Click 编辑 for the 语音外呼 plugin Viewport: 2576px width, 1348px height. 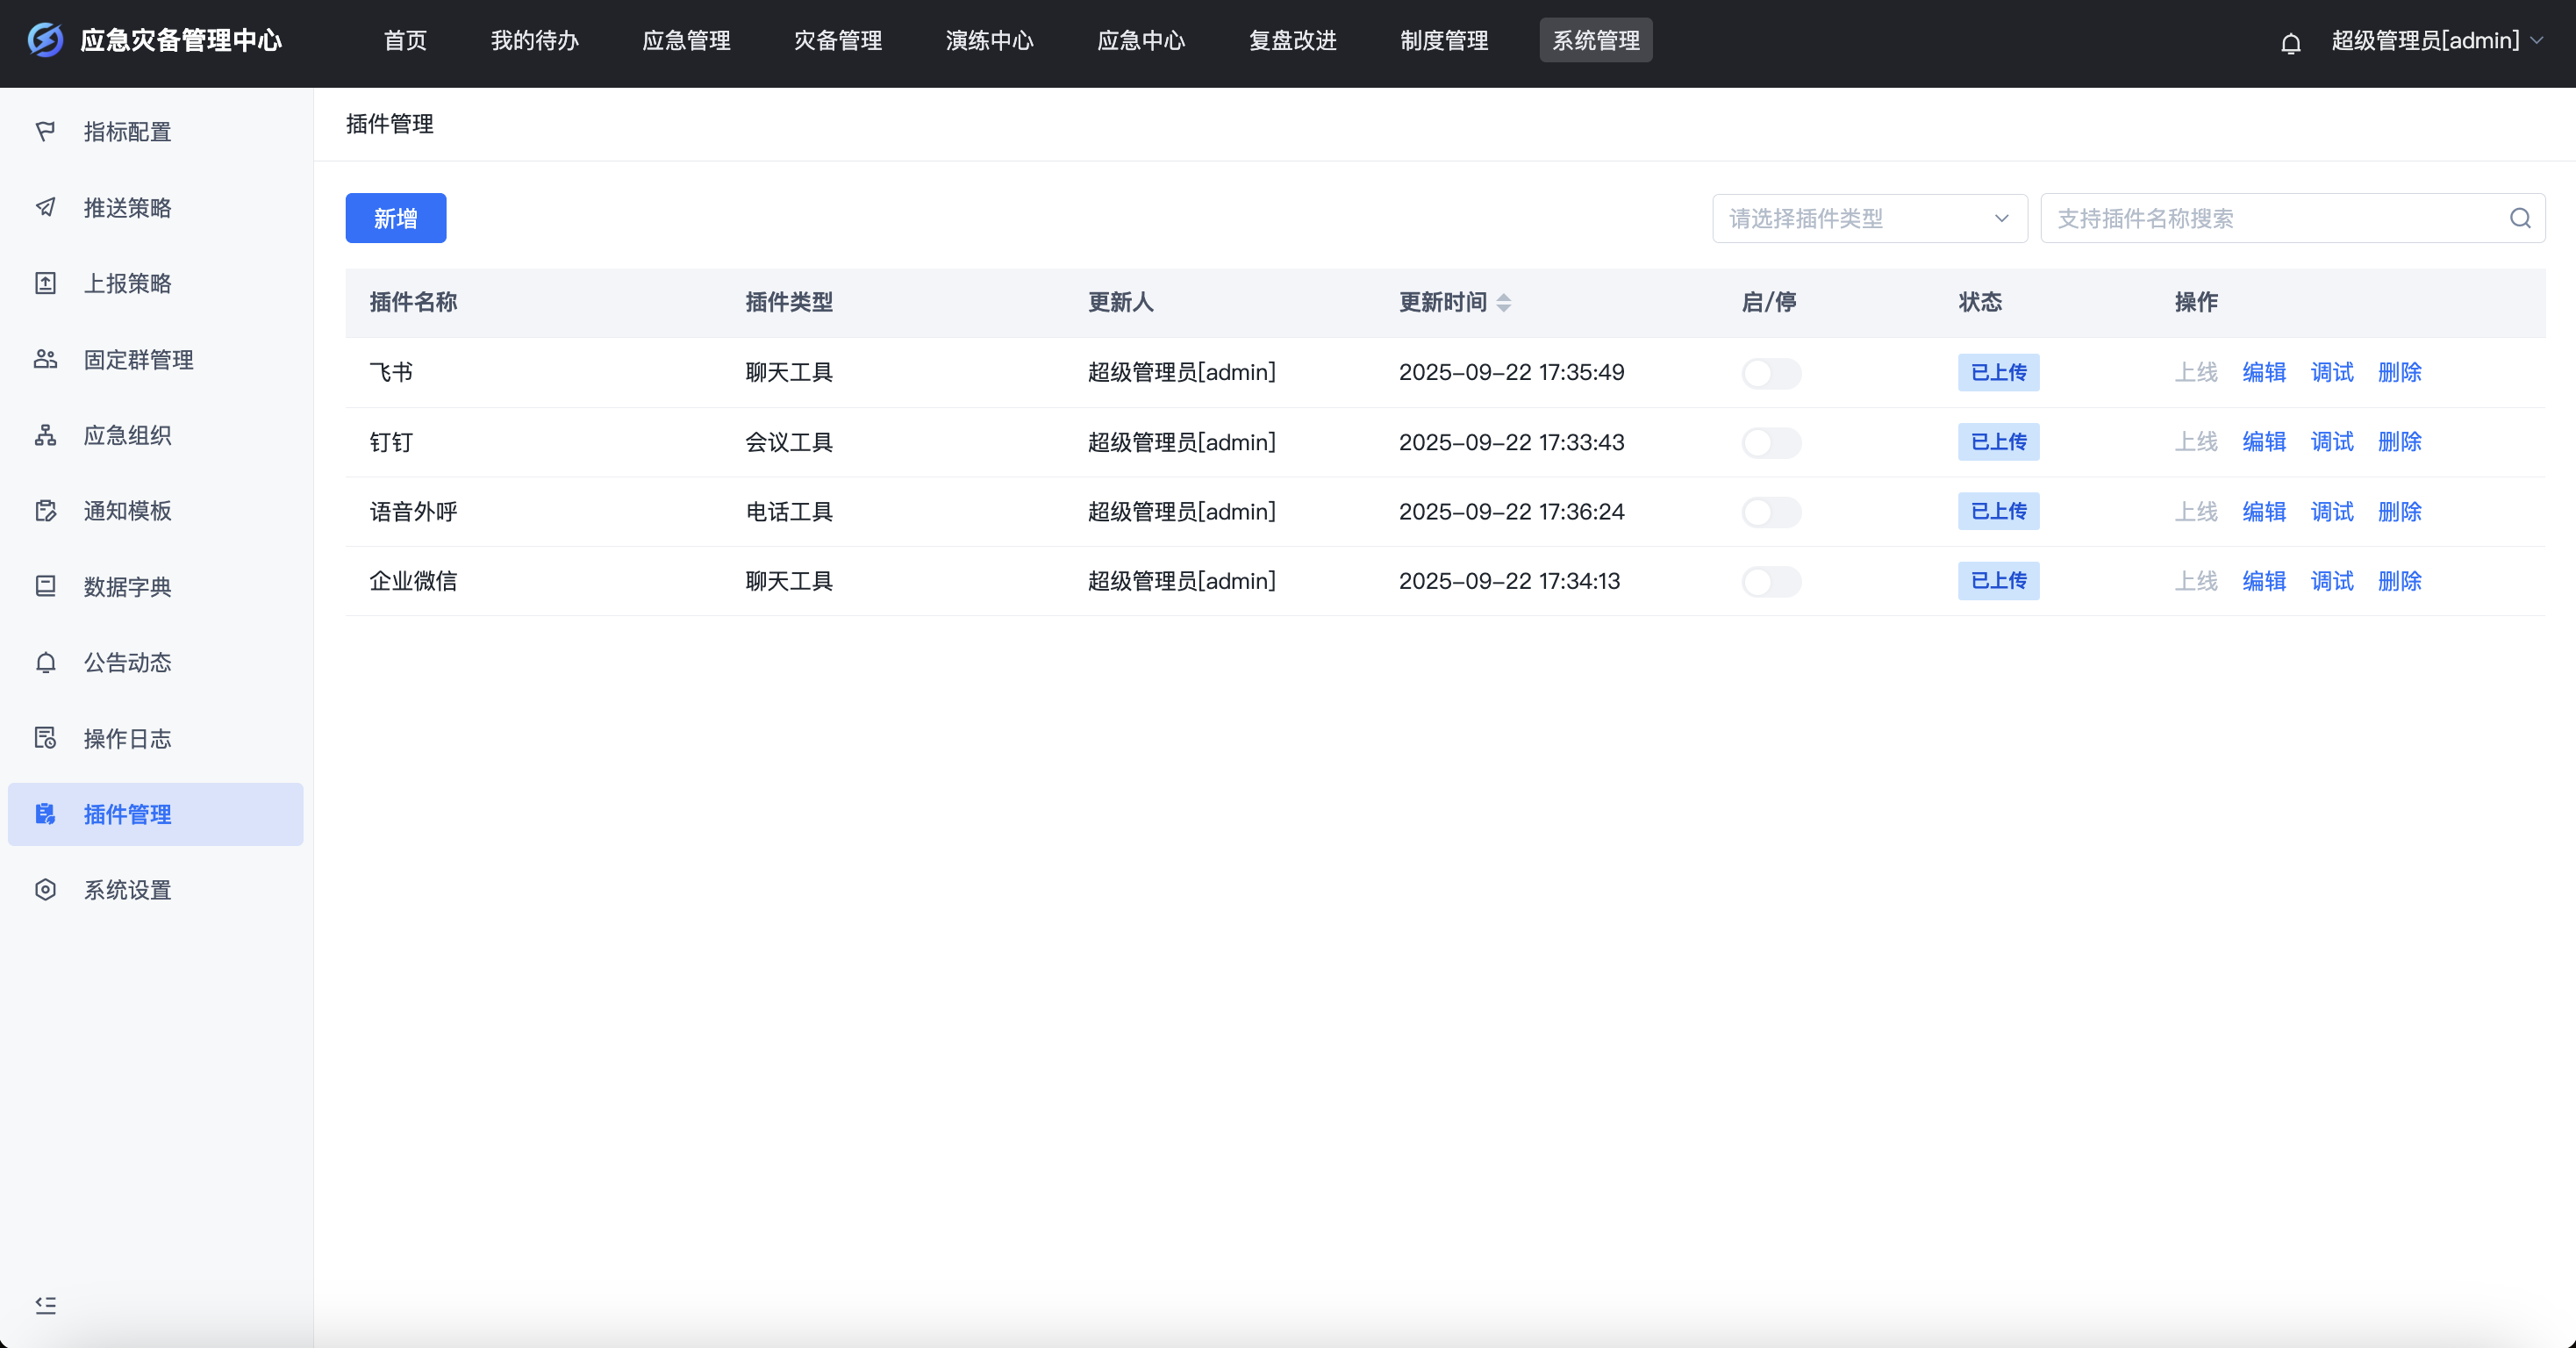pos(2263,512)
